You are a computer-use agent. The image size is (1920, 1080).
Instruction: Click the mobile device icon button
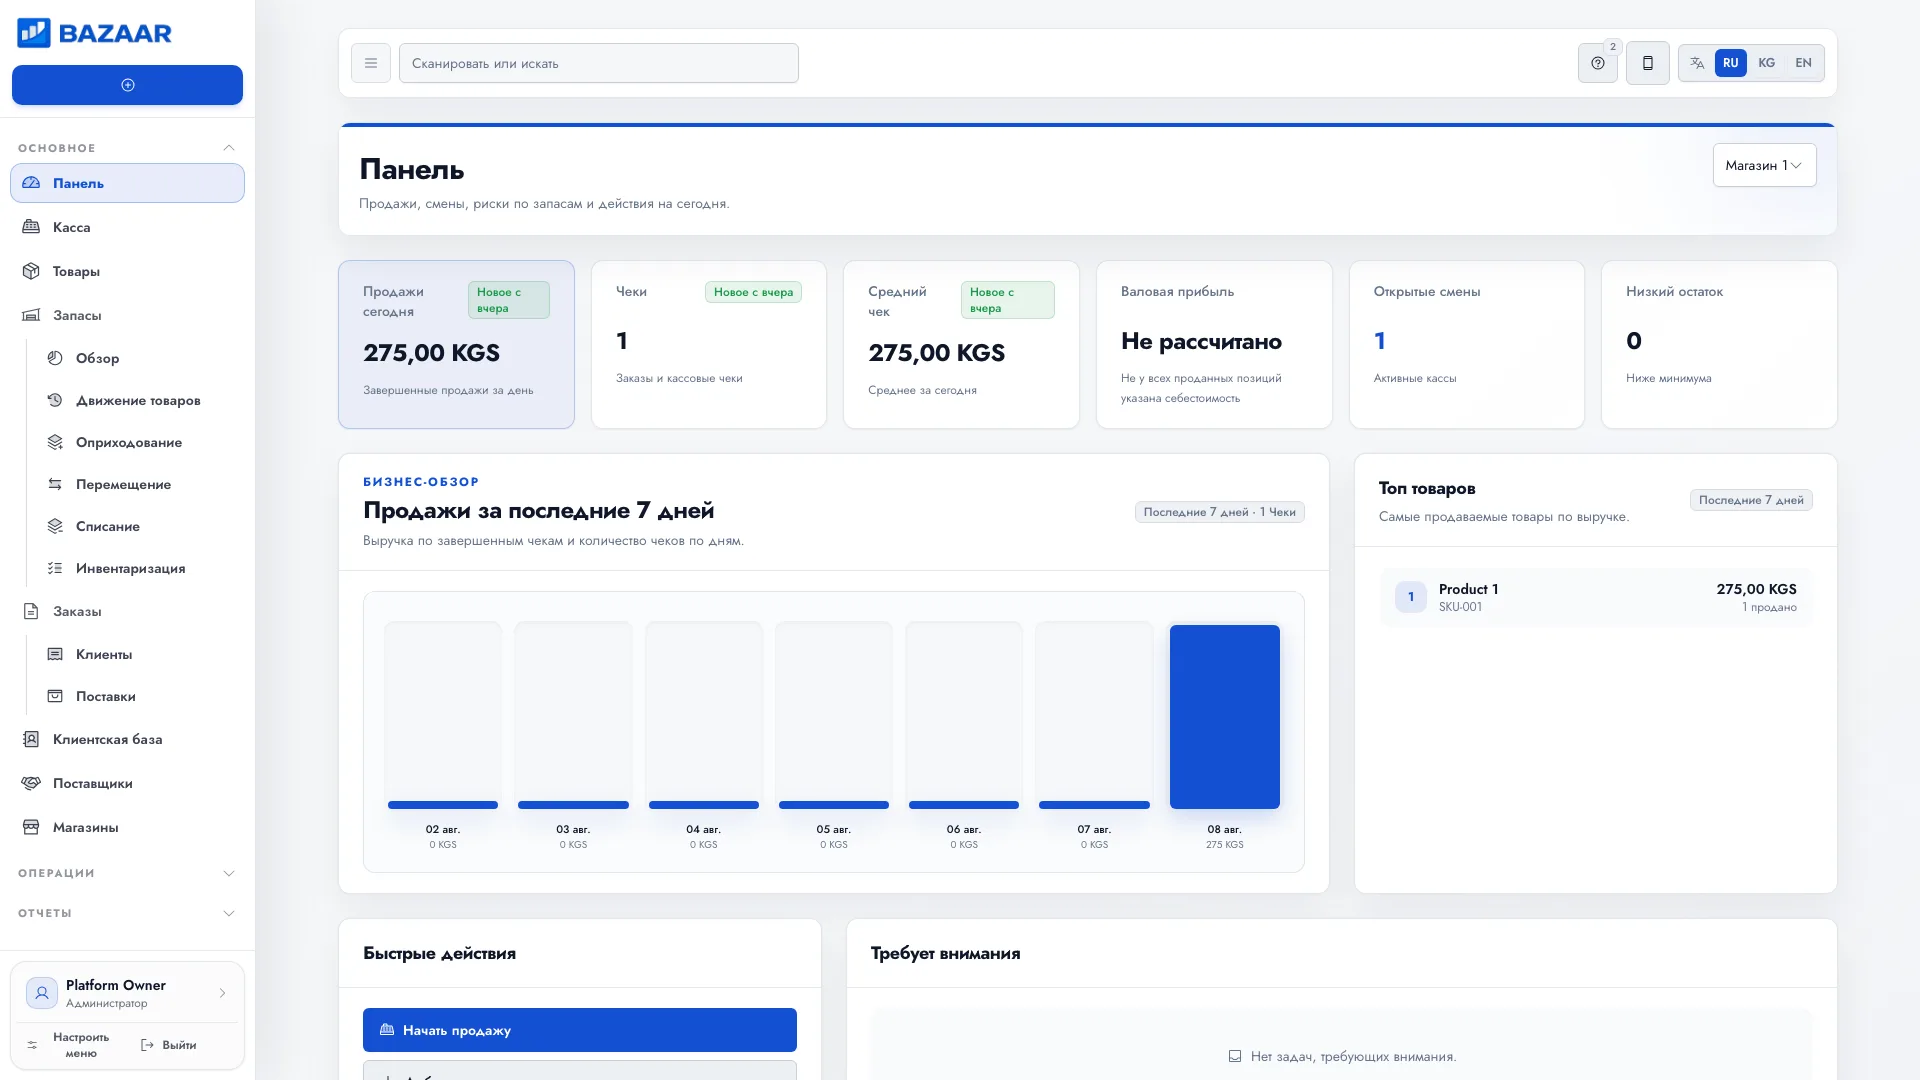pyautogui.click(x=1648, y=63)
